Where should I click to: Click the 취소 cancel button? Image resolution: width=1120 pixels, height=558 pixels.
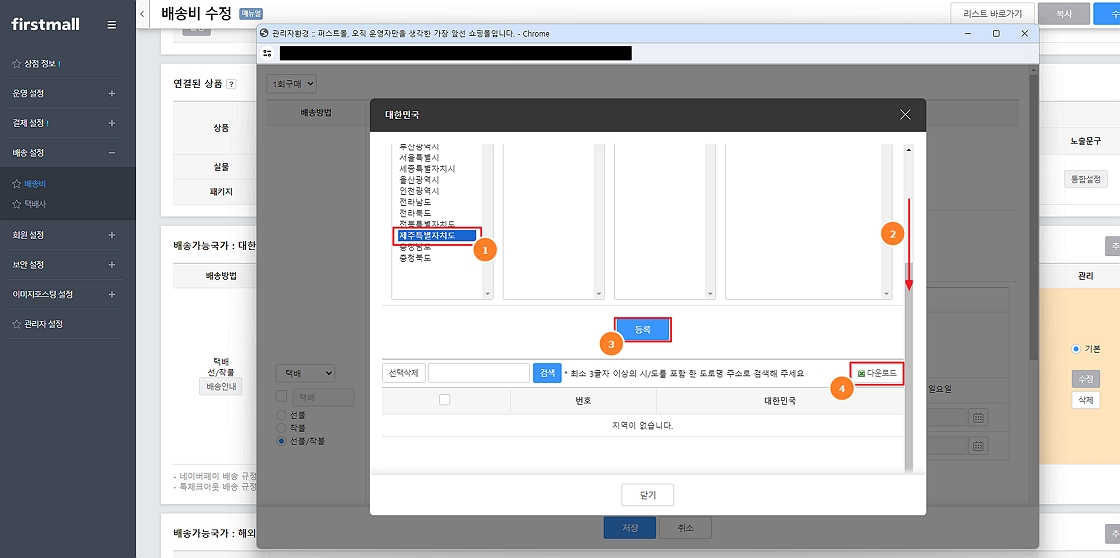685,528
